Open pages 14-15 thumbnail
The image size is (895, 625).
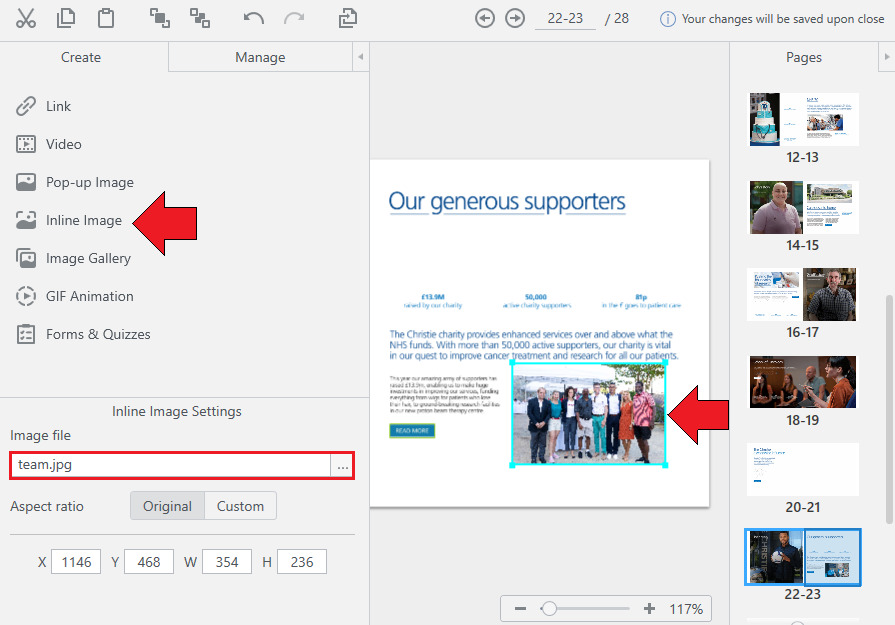(804, 207)
